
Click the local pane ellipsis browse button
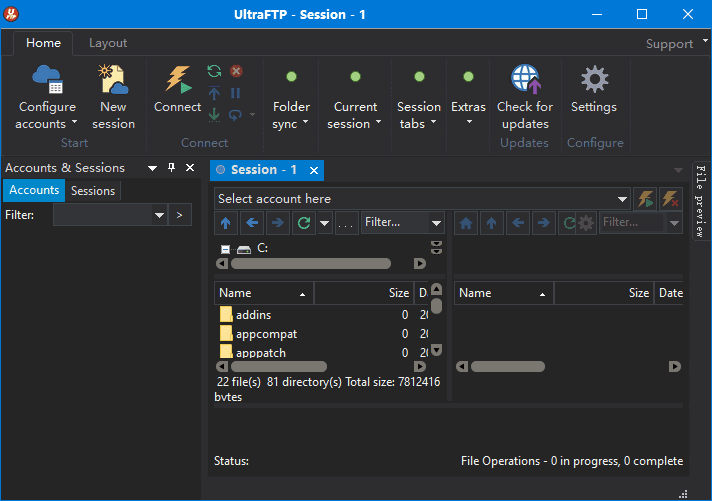coord(346,223)
